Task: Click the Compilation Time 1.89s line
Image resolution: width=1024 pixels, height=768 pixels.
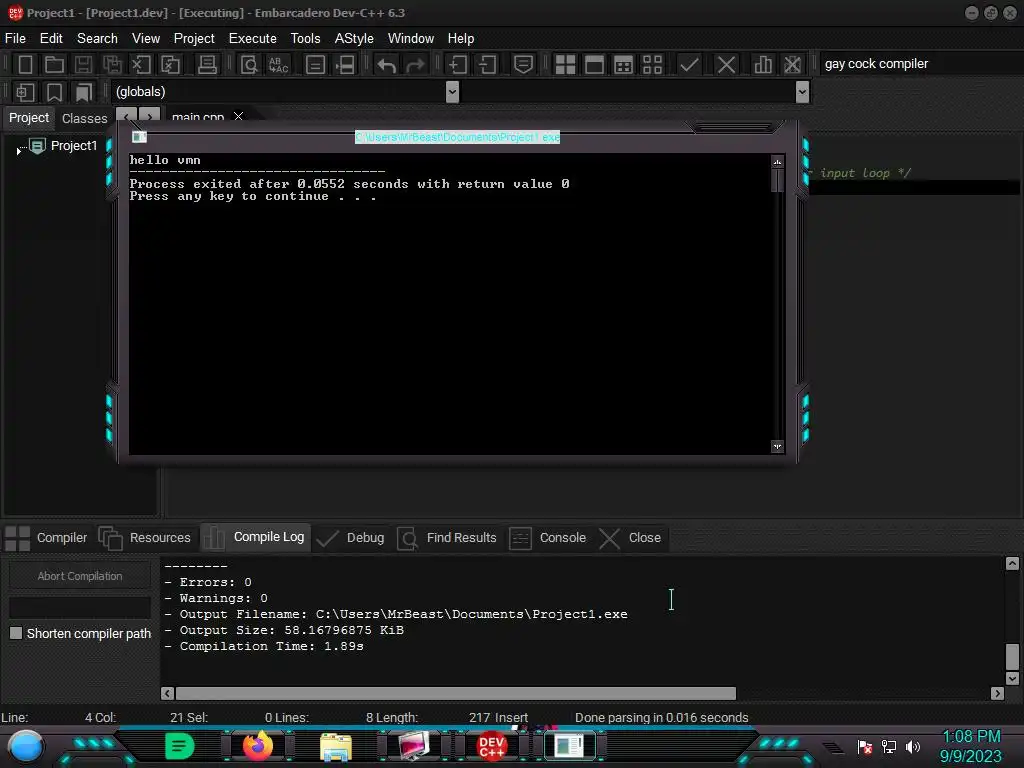Action: coord(264,646)
